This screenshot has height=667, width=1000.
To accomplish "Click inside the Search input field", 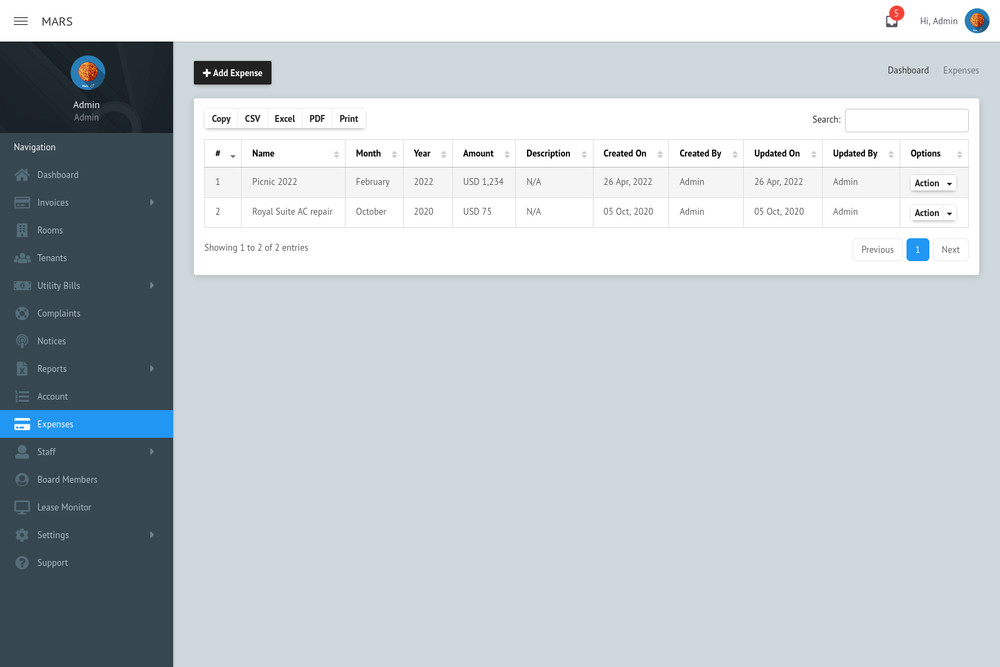I will (x=906, y=119).
